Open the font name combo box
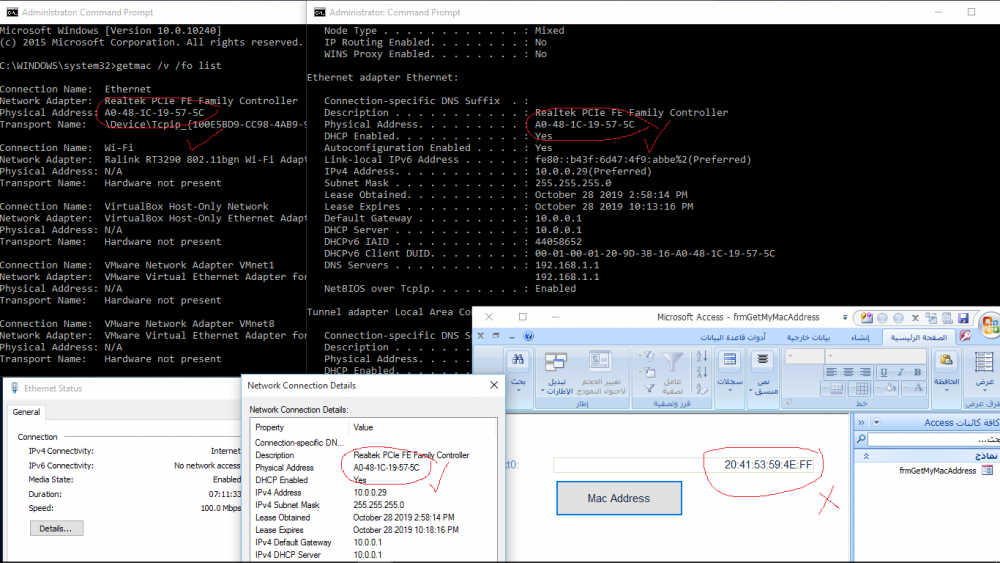The height and width of the screenshot is (563, 1000). coord(876,356)
